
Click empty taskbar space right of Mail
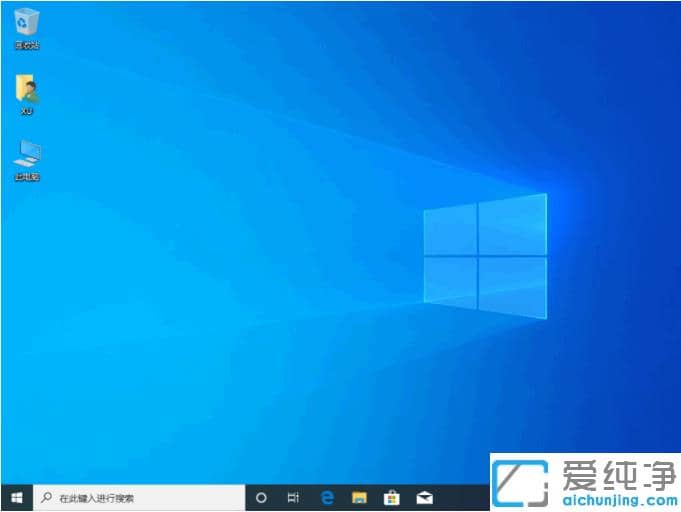[x=465, y=498]
